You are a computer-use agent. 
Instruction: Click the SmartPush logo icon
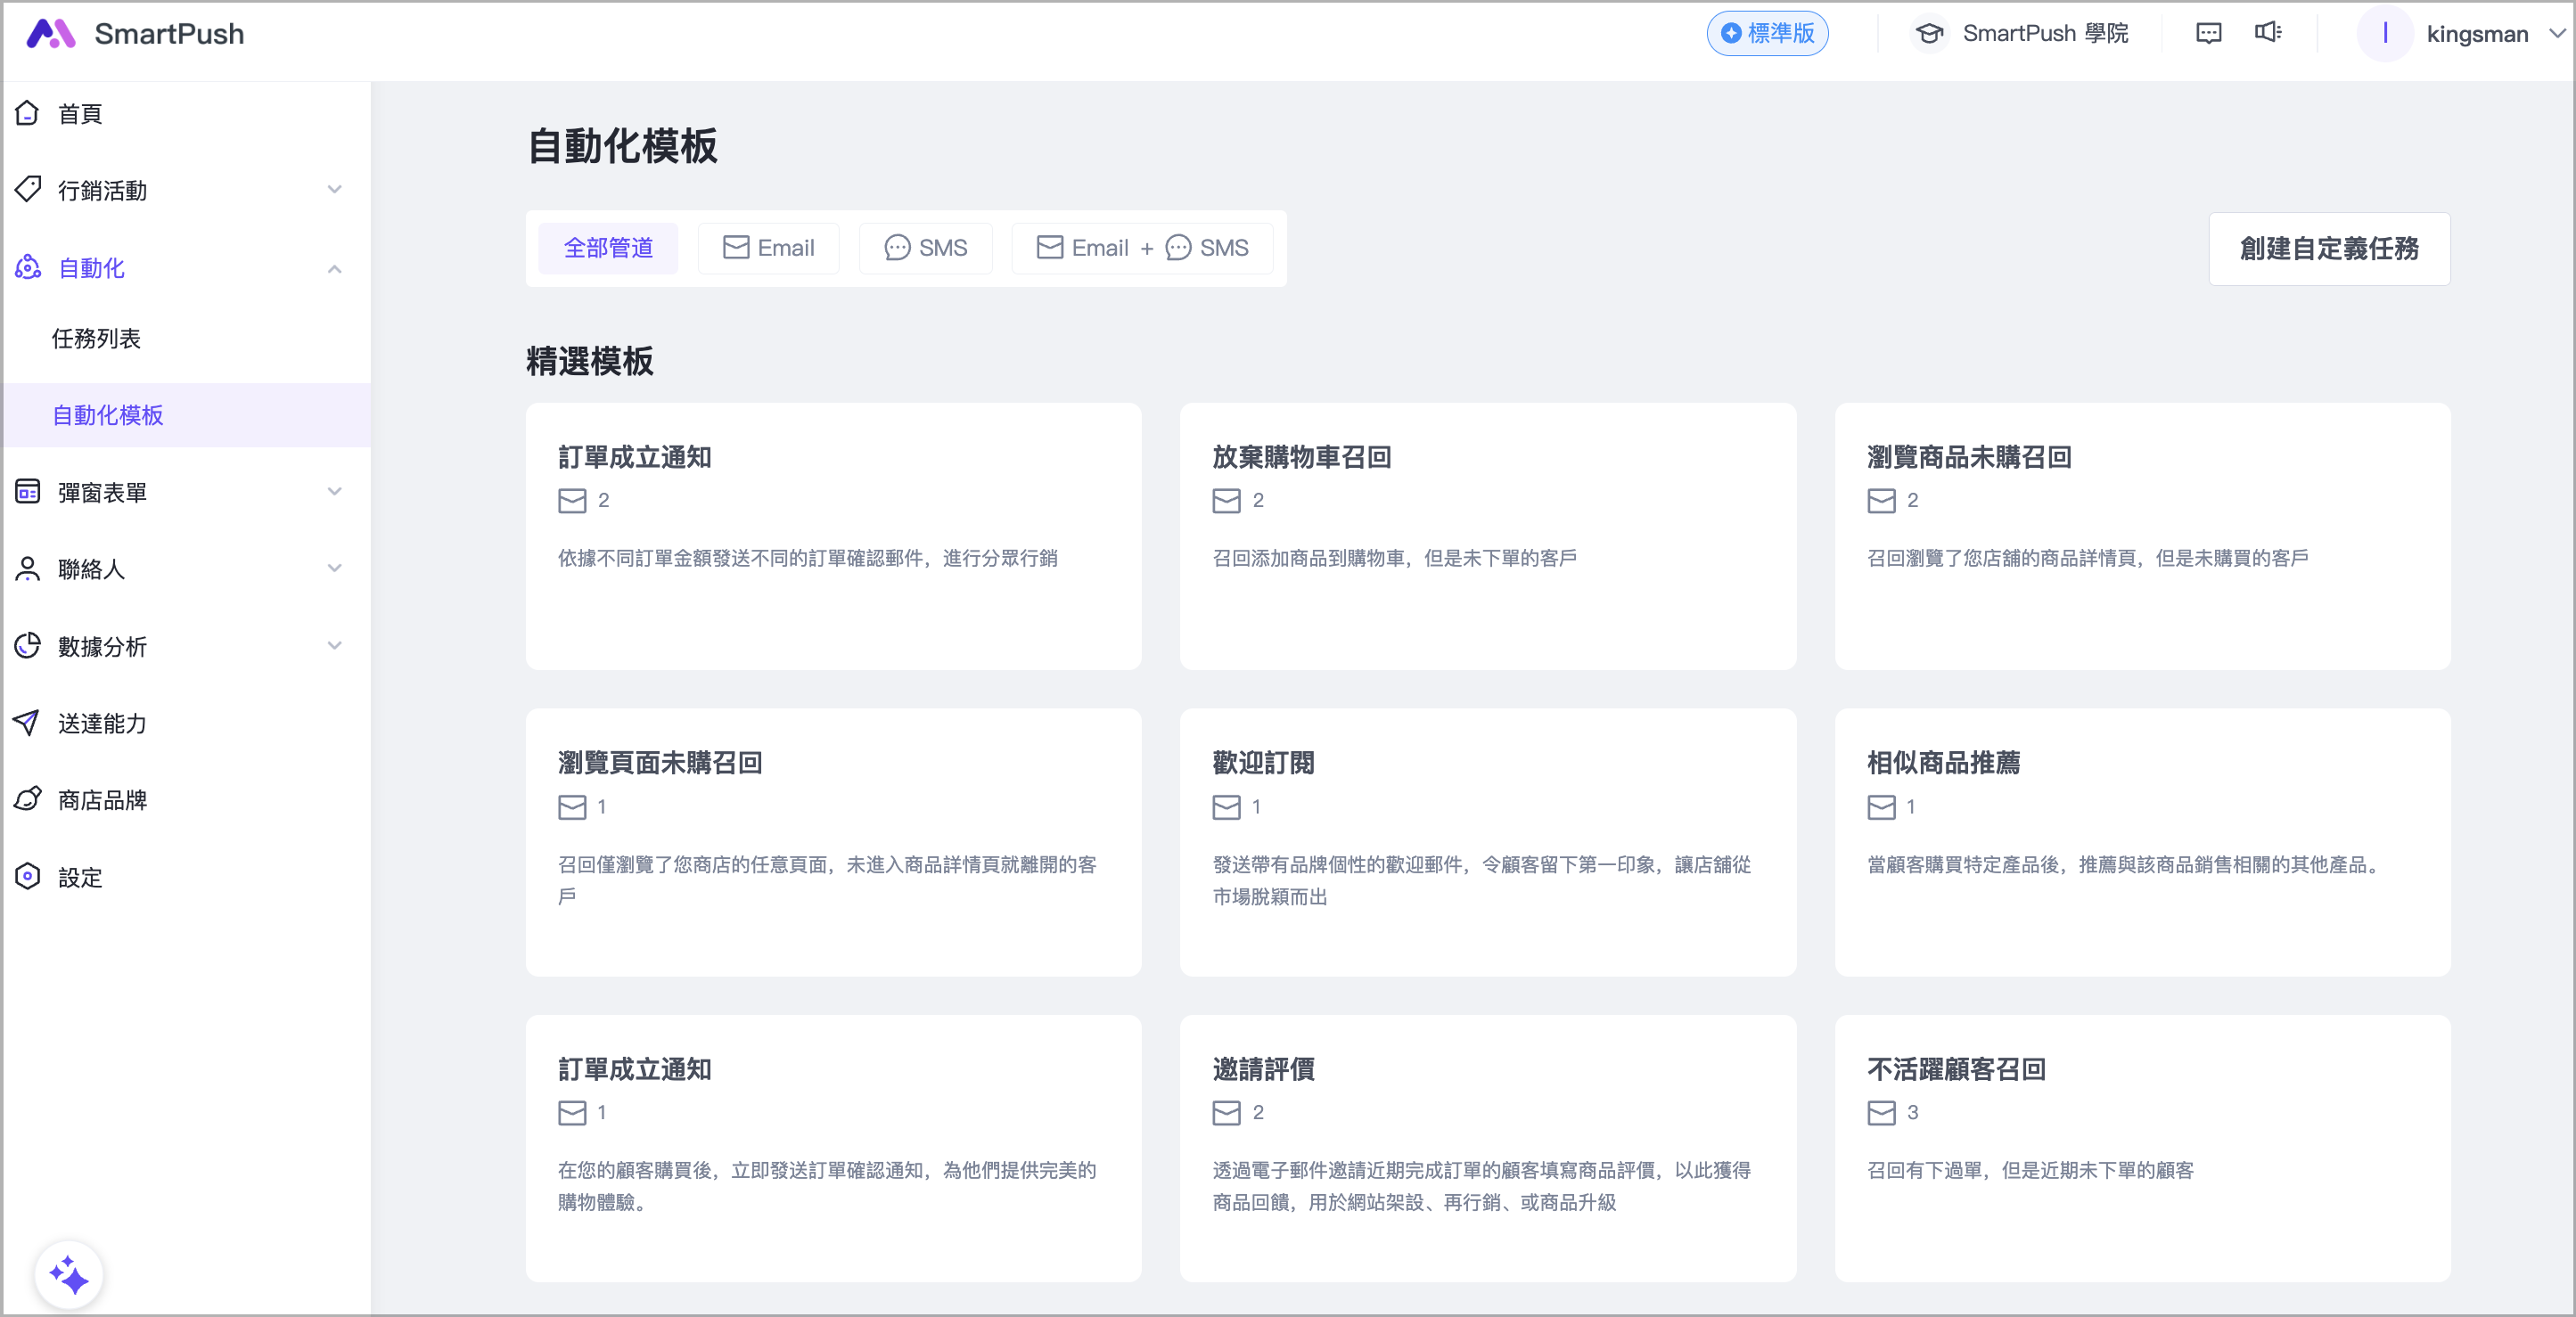(x=50, y=34)
